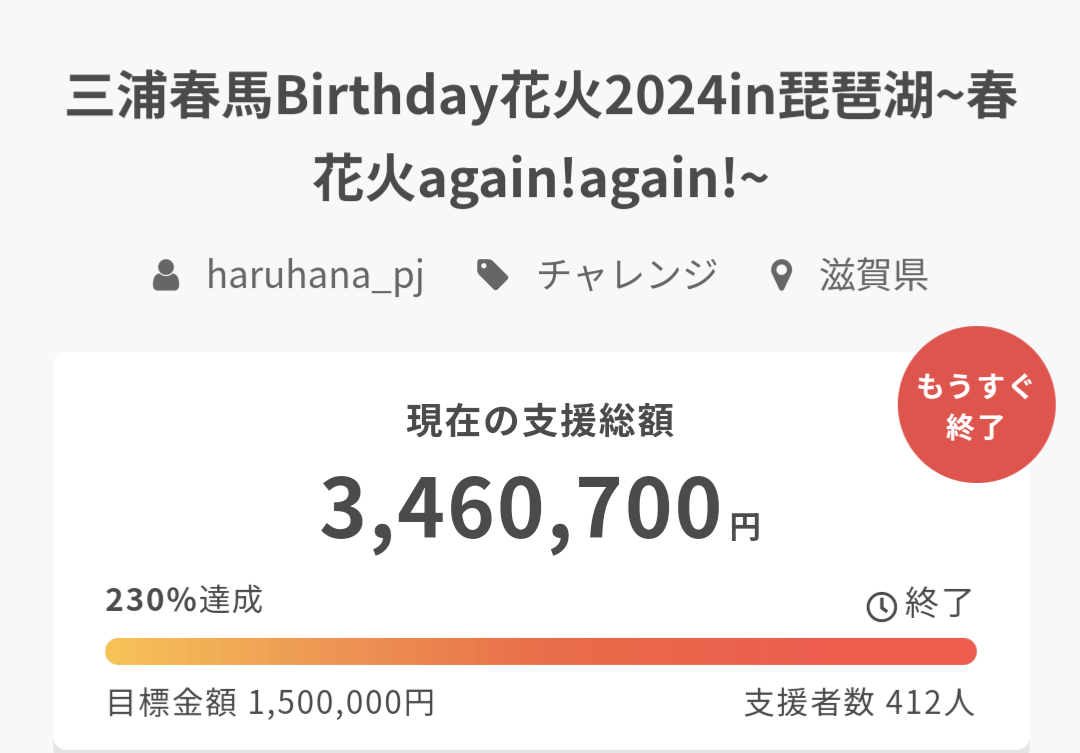Click the tag icon before チャレンジ

[492, 274]
